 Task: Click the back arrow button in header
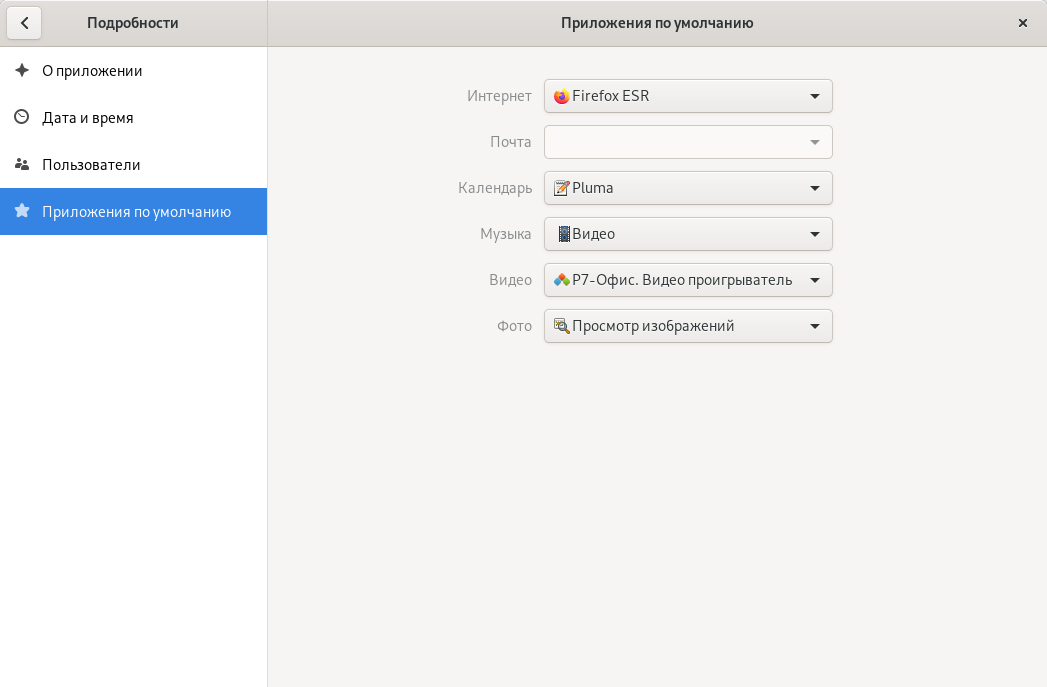[24, 23]
